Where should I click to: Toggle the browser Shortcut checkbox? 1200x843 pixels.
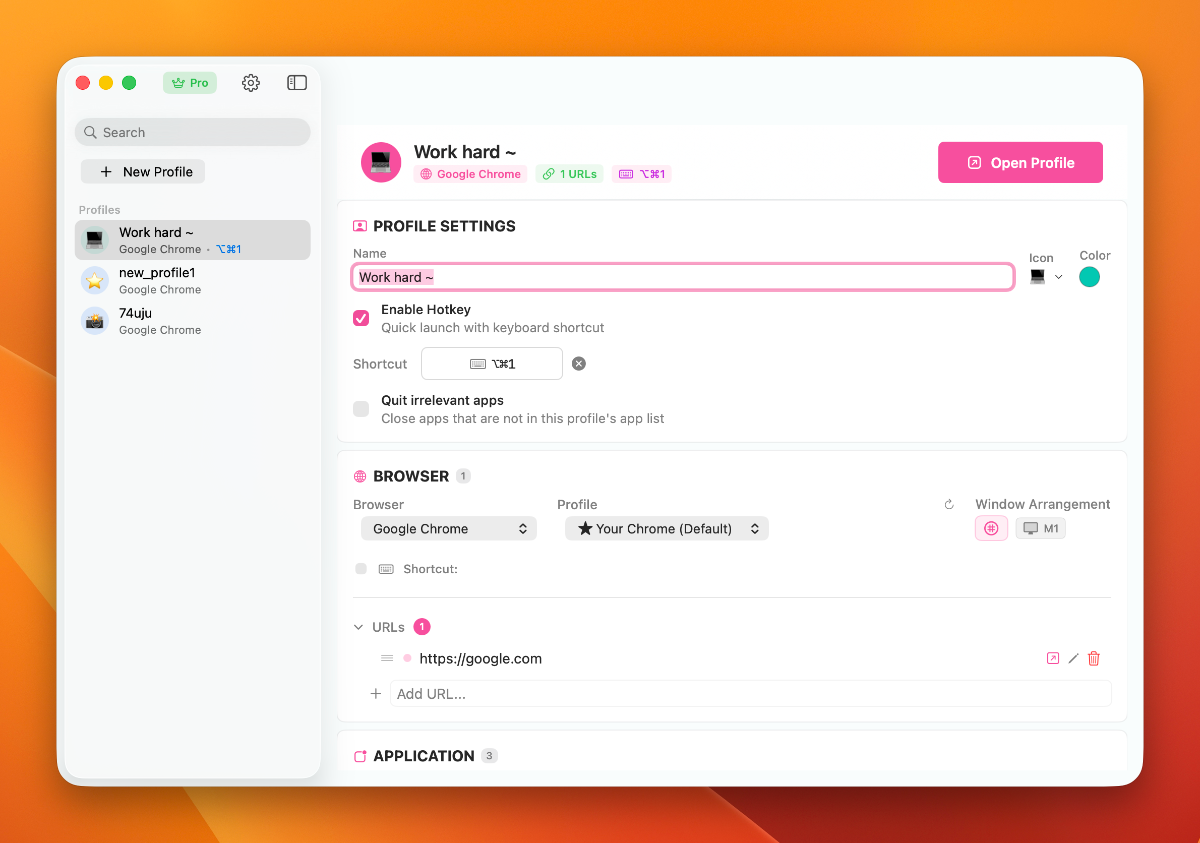361,569
